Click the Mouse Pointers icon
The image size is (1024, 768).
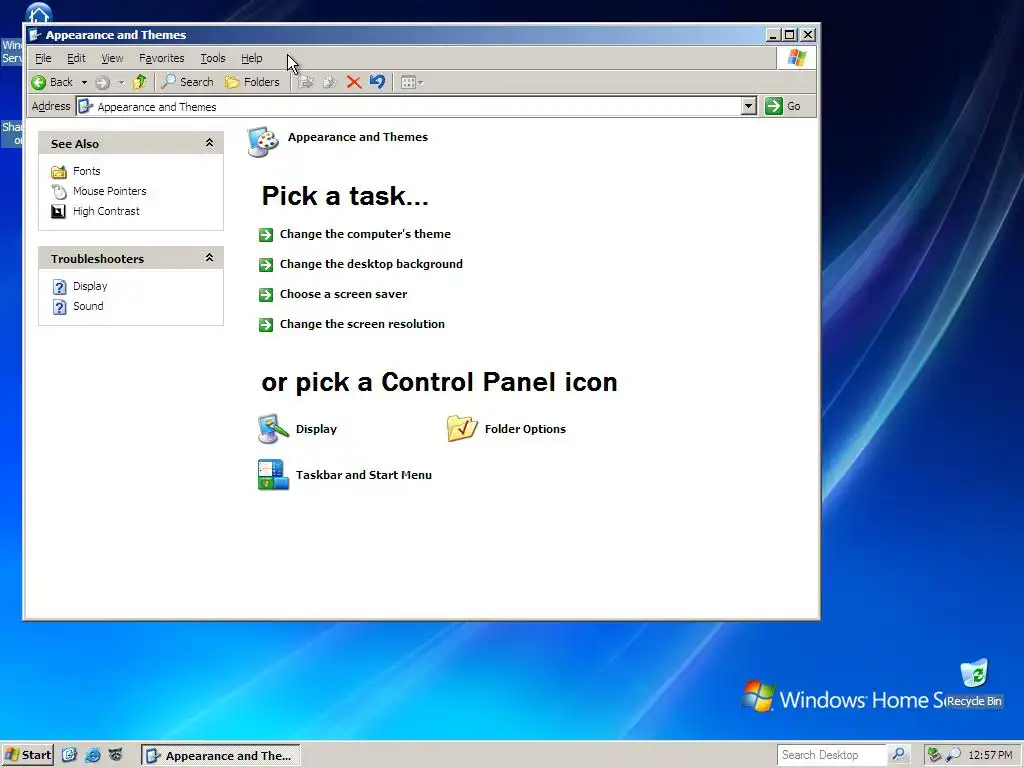tap(59, 191)
